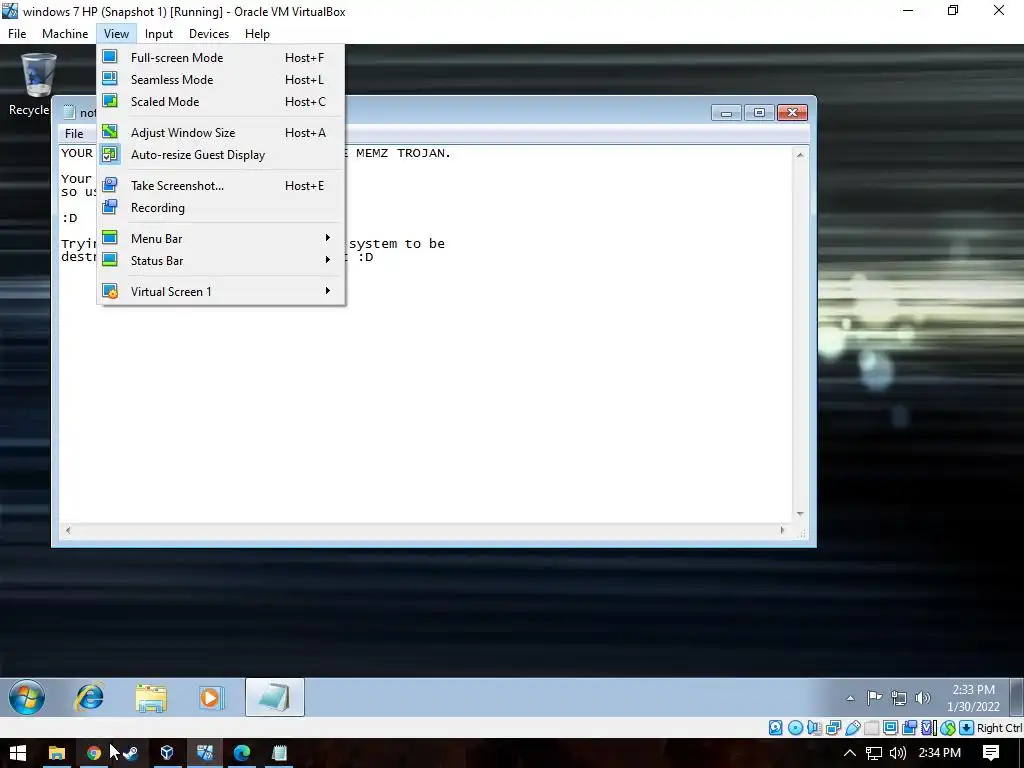Enable Scaled Mode in View menu
The height and width of the screenshot is (768, 1024).
coord(221,102)
